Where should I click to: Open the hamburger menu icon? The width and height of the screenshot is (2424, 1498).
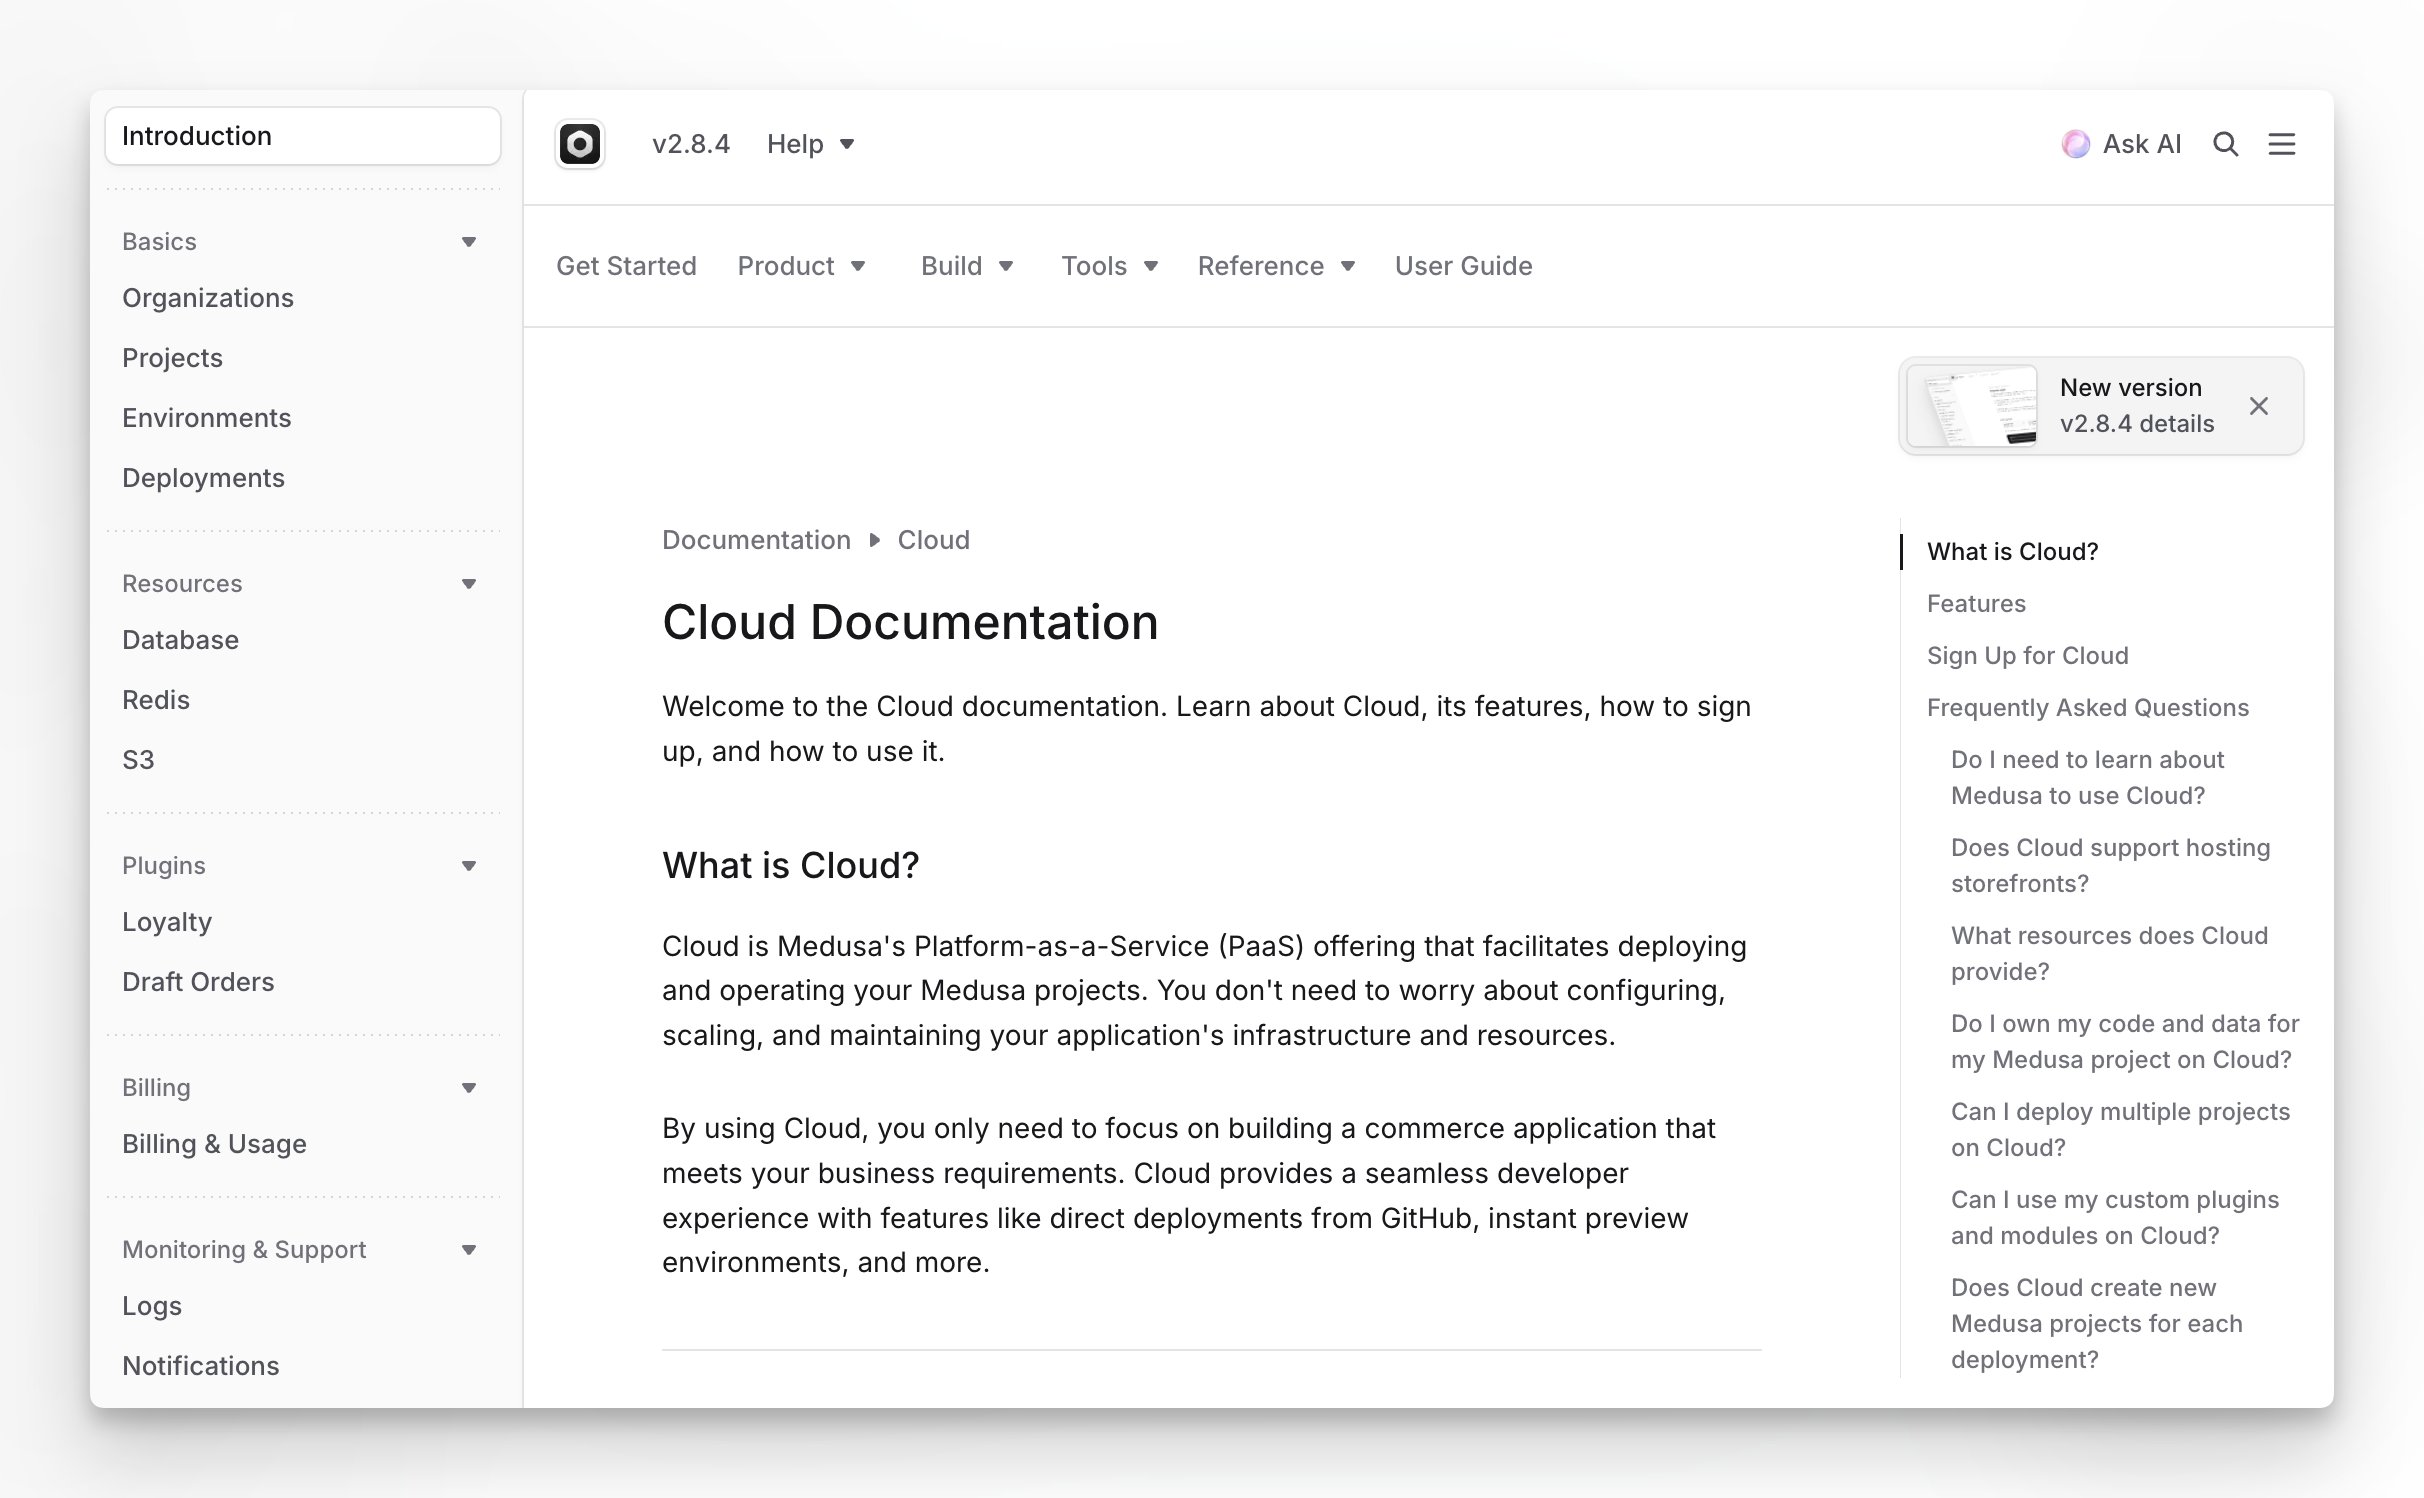pos(2281,144)
